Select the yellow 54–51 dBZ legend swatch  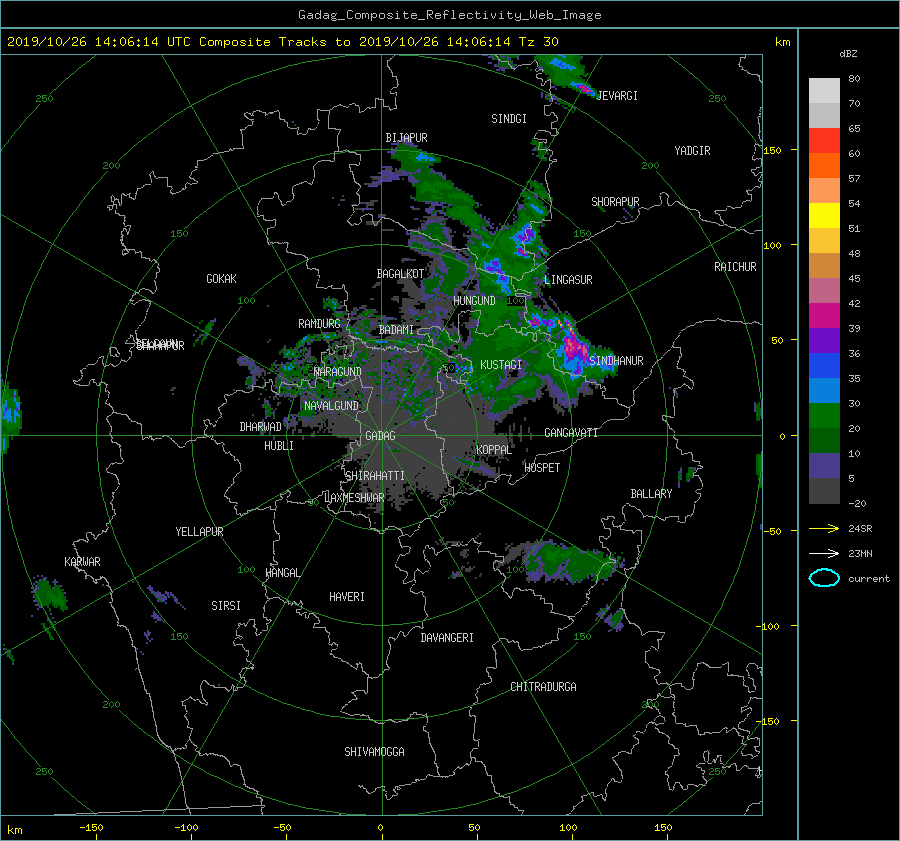click(824, 216)
